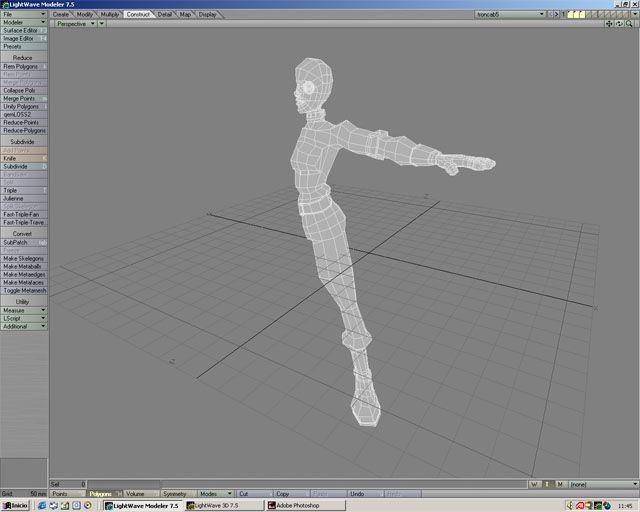Open the troncab5 object dropdown
The width and height of the screenshot is (640, 512).
(x=510, y=14)
